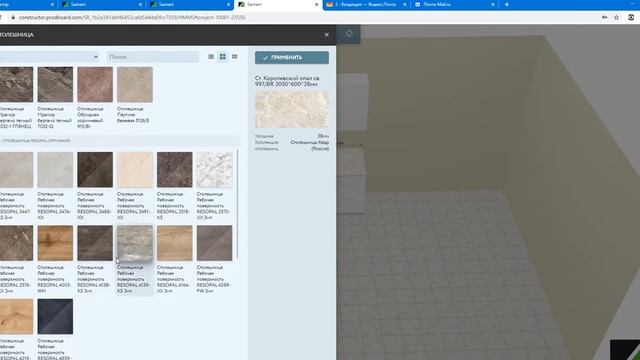
Task: Open the browser profile icon
Action: tap(631, 18)
